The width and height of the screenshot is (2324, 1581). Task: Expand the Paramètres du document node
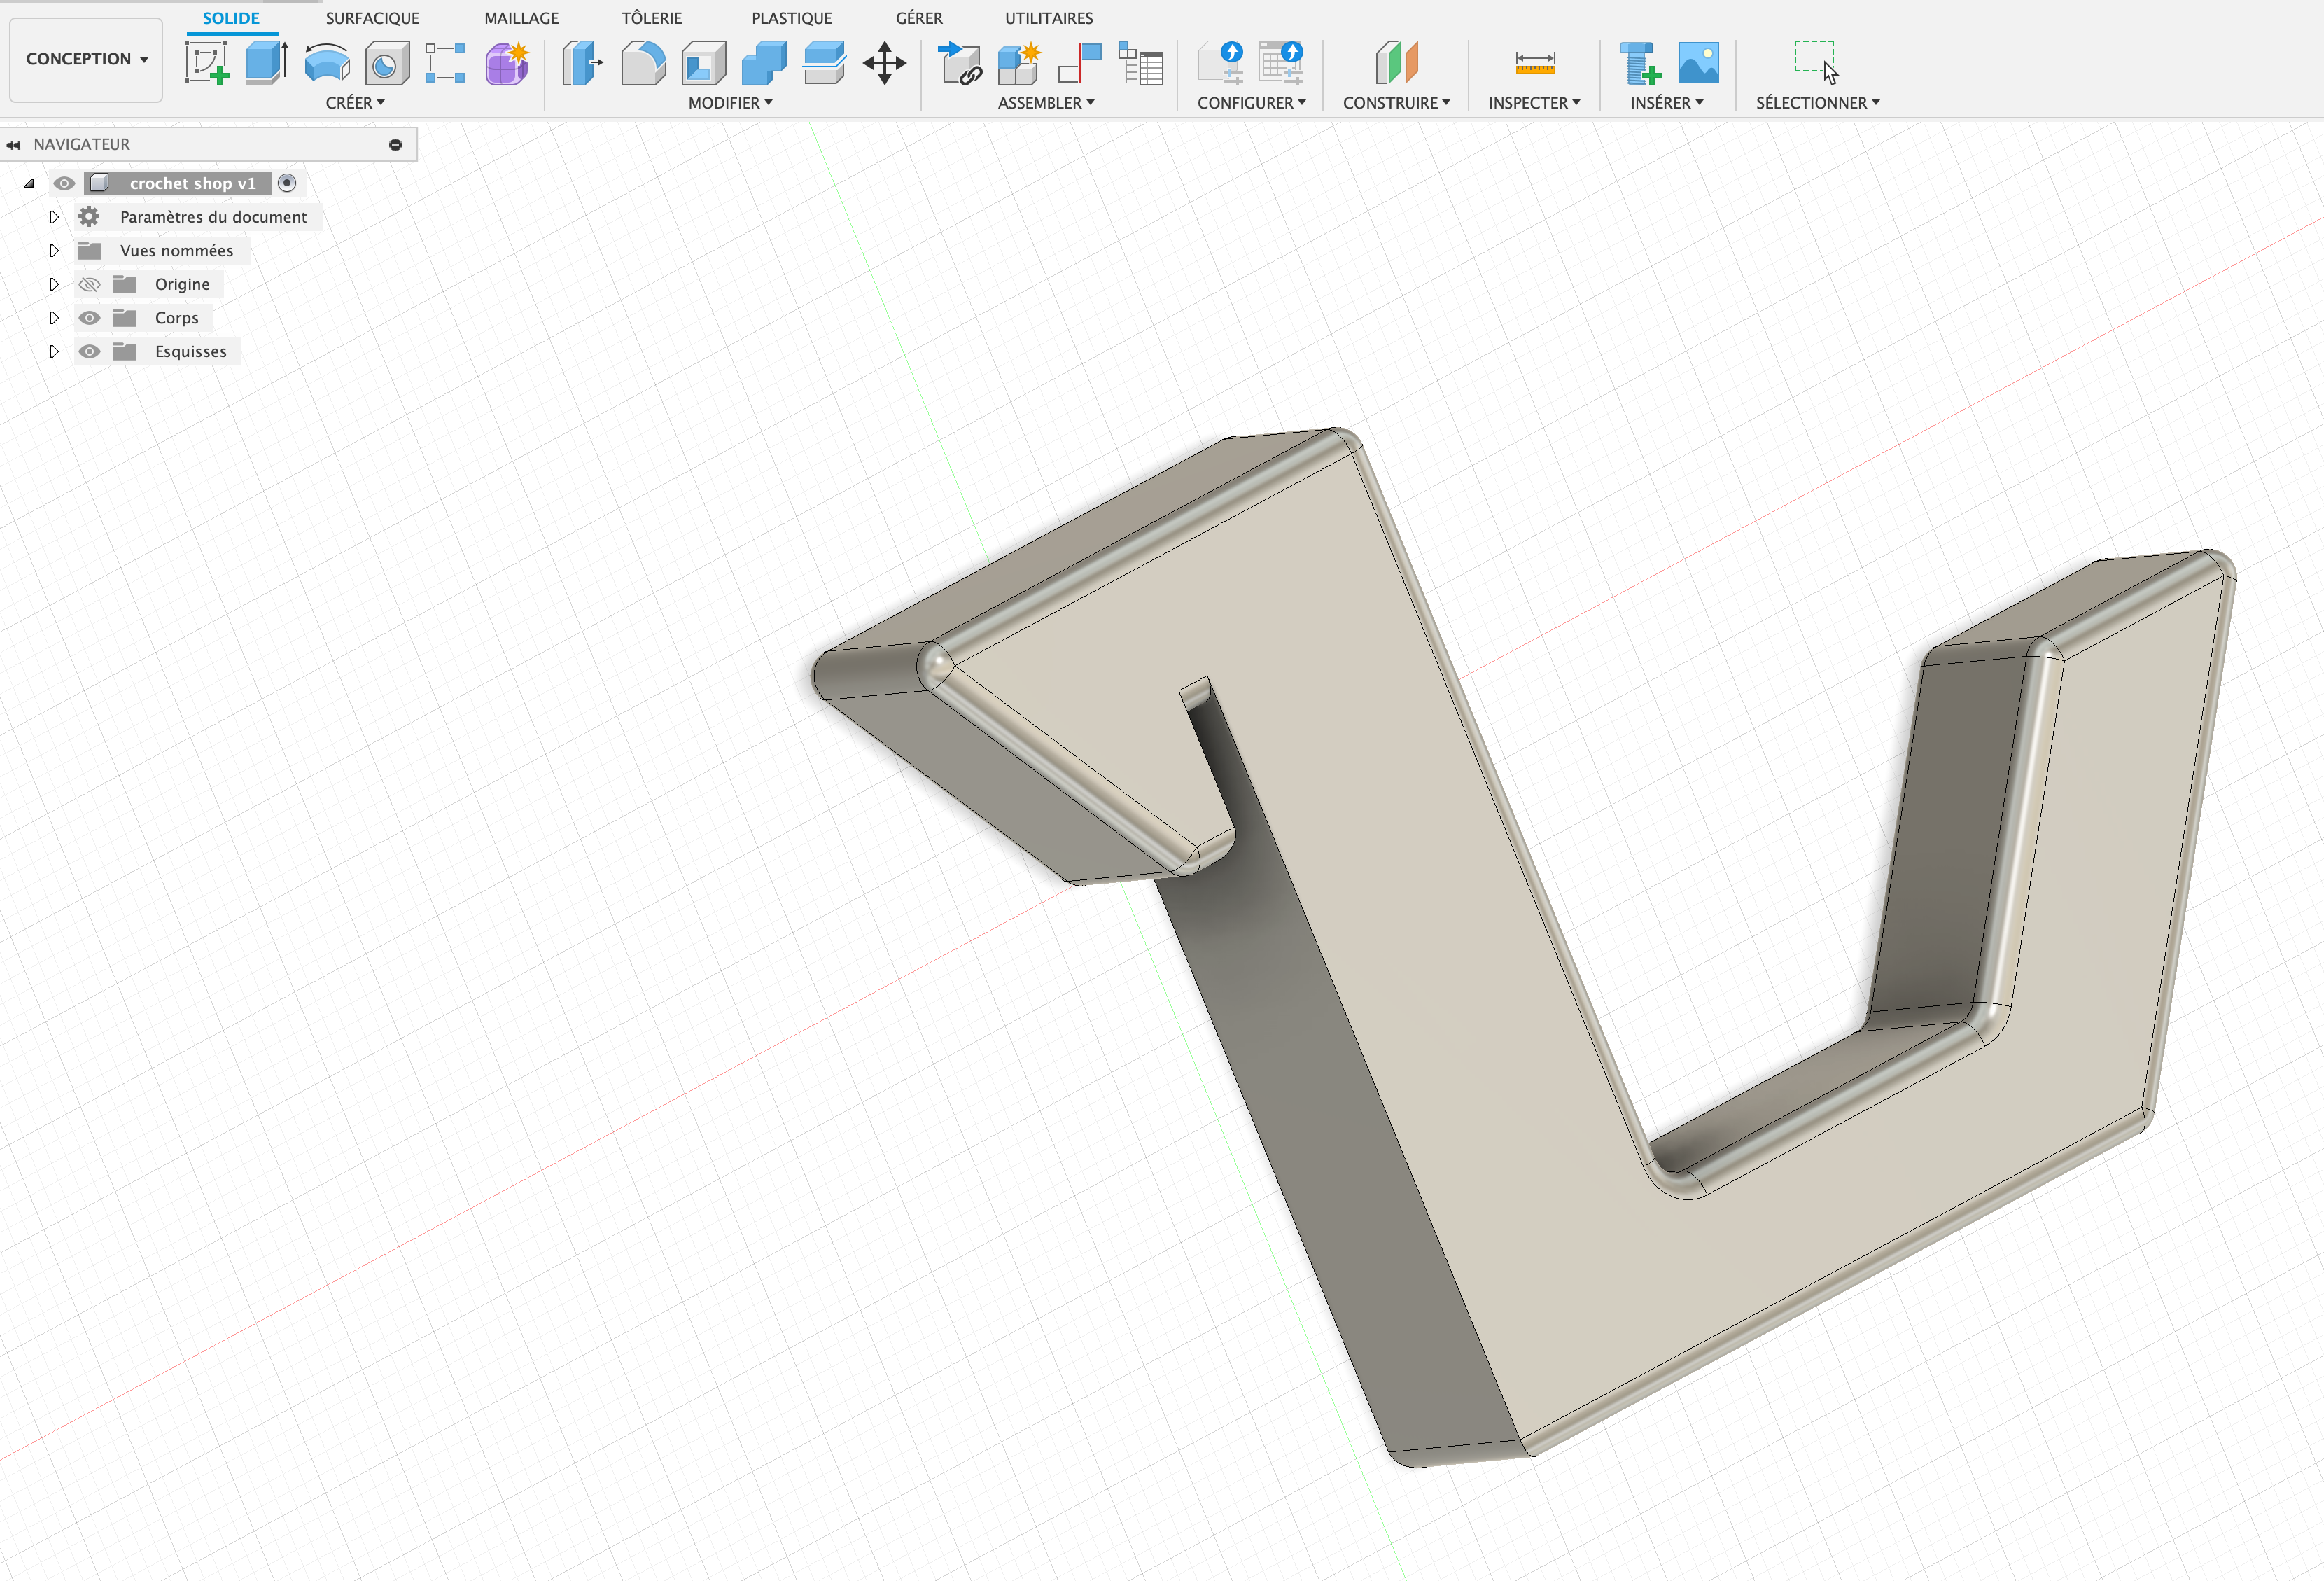[x=54, y=217]
